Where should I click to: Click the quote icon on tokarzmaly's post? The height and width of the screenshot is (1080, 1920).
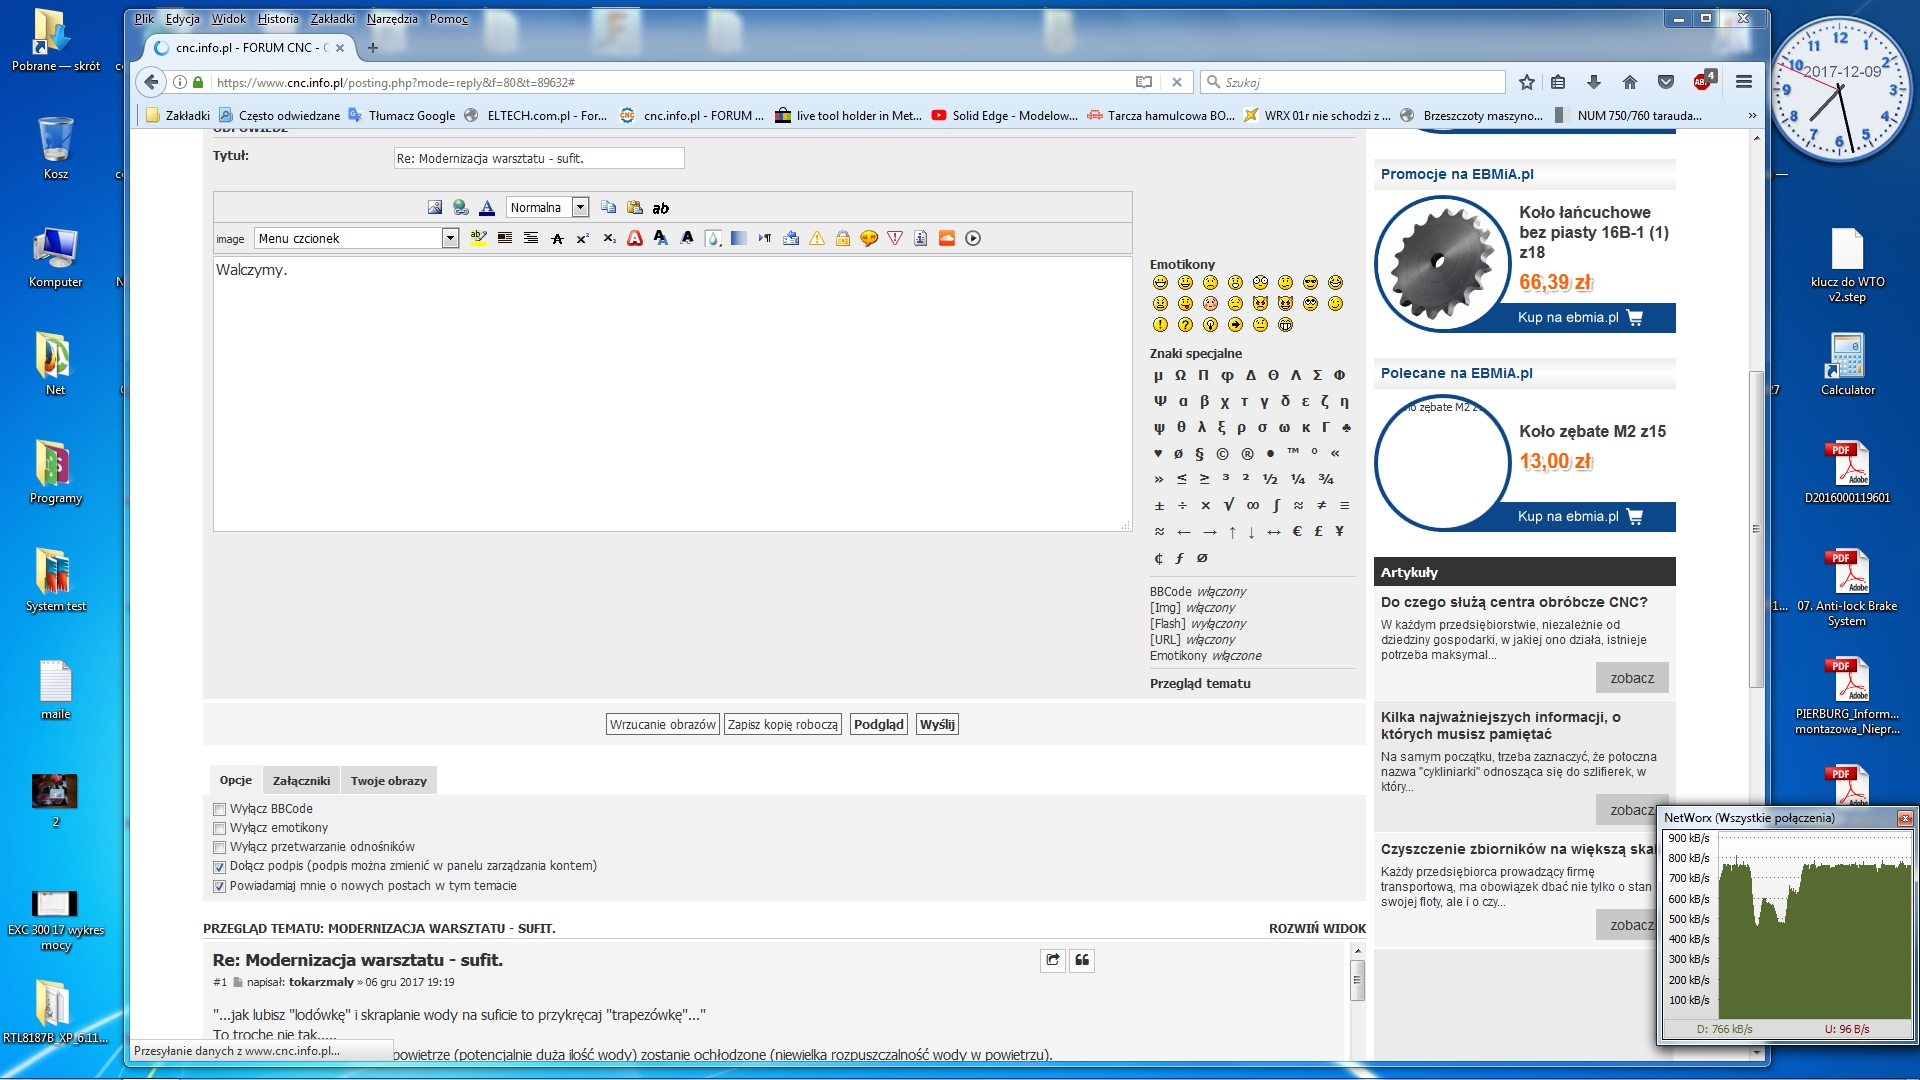point(1082,960)
